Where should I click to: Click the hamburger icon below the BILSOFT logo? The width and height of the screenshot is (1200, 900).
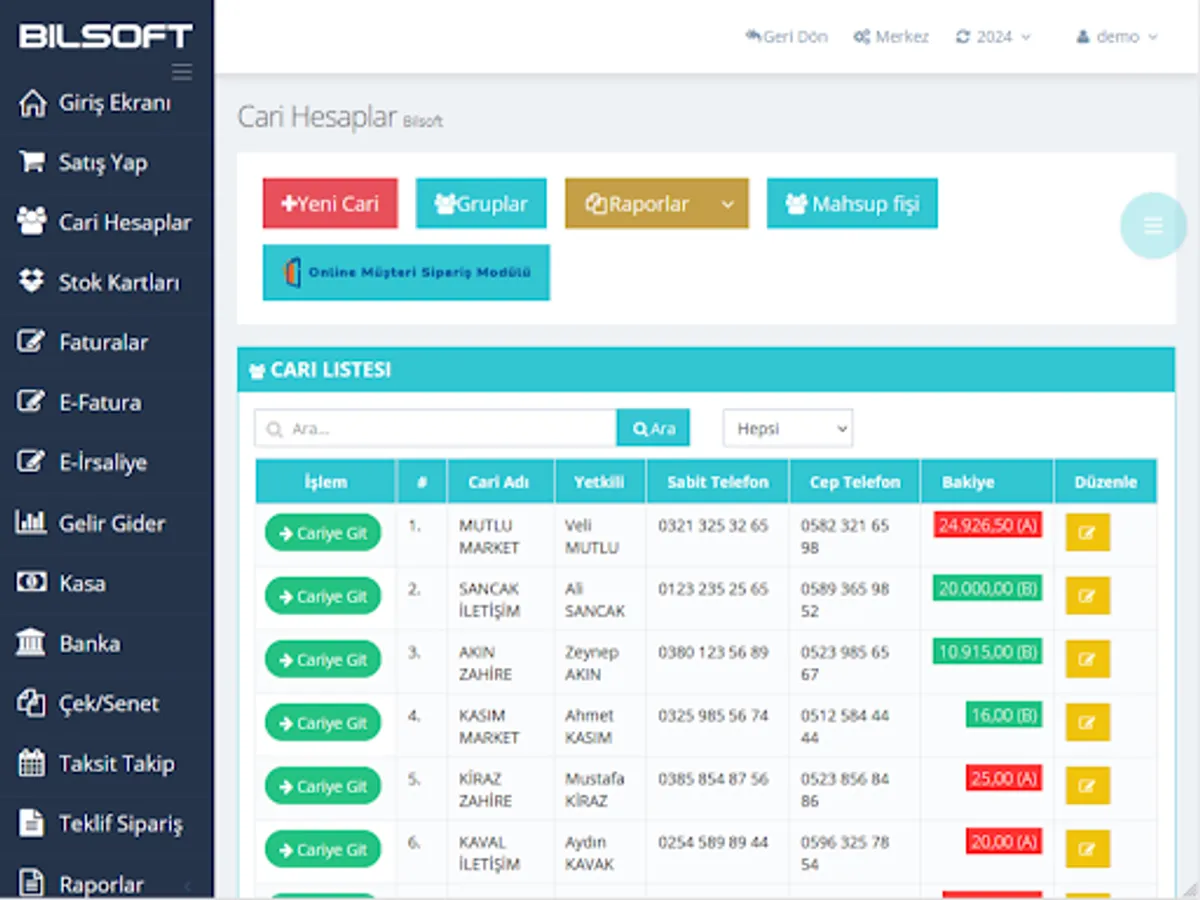pos(181,71)
